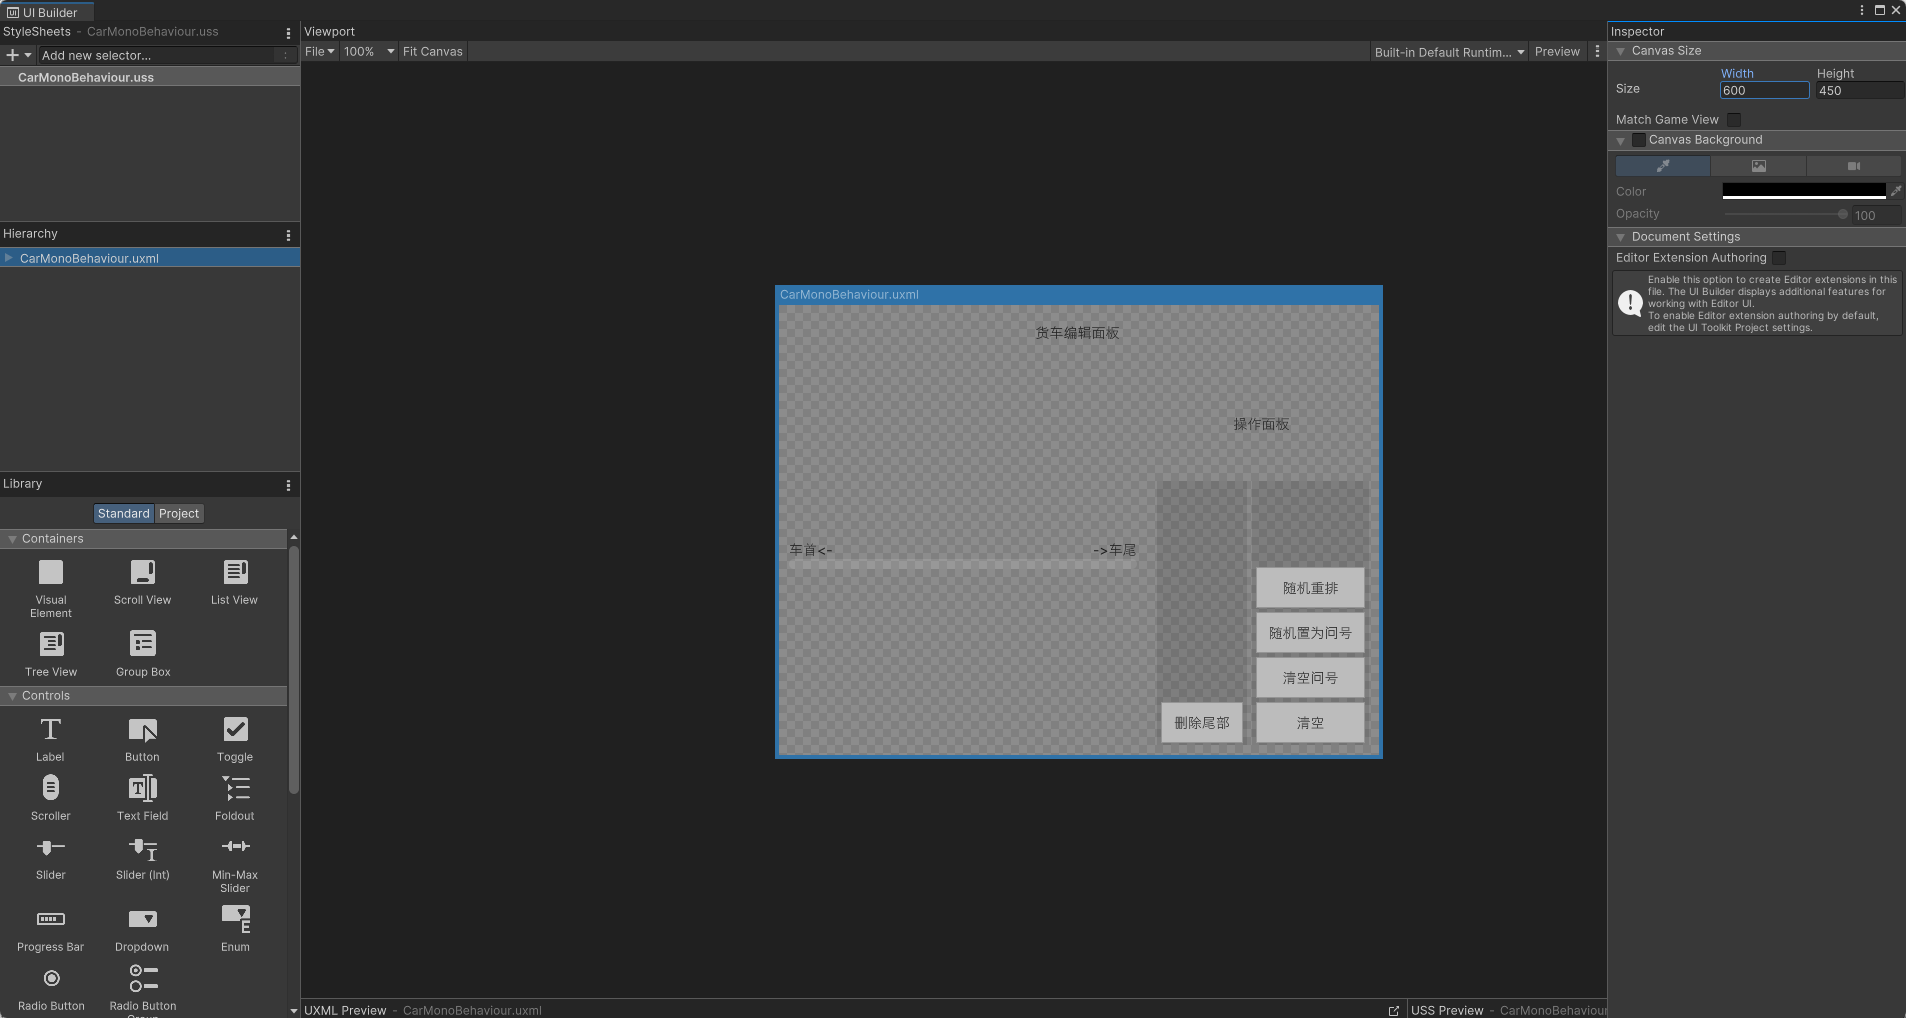Select the CarMonoBehaviour.uxml canvas header

[1078, 295]
